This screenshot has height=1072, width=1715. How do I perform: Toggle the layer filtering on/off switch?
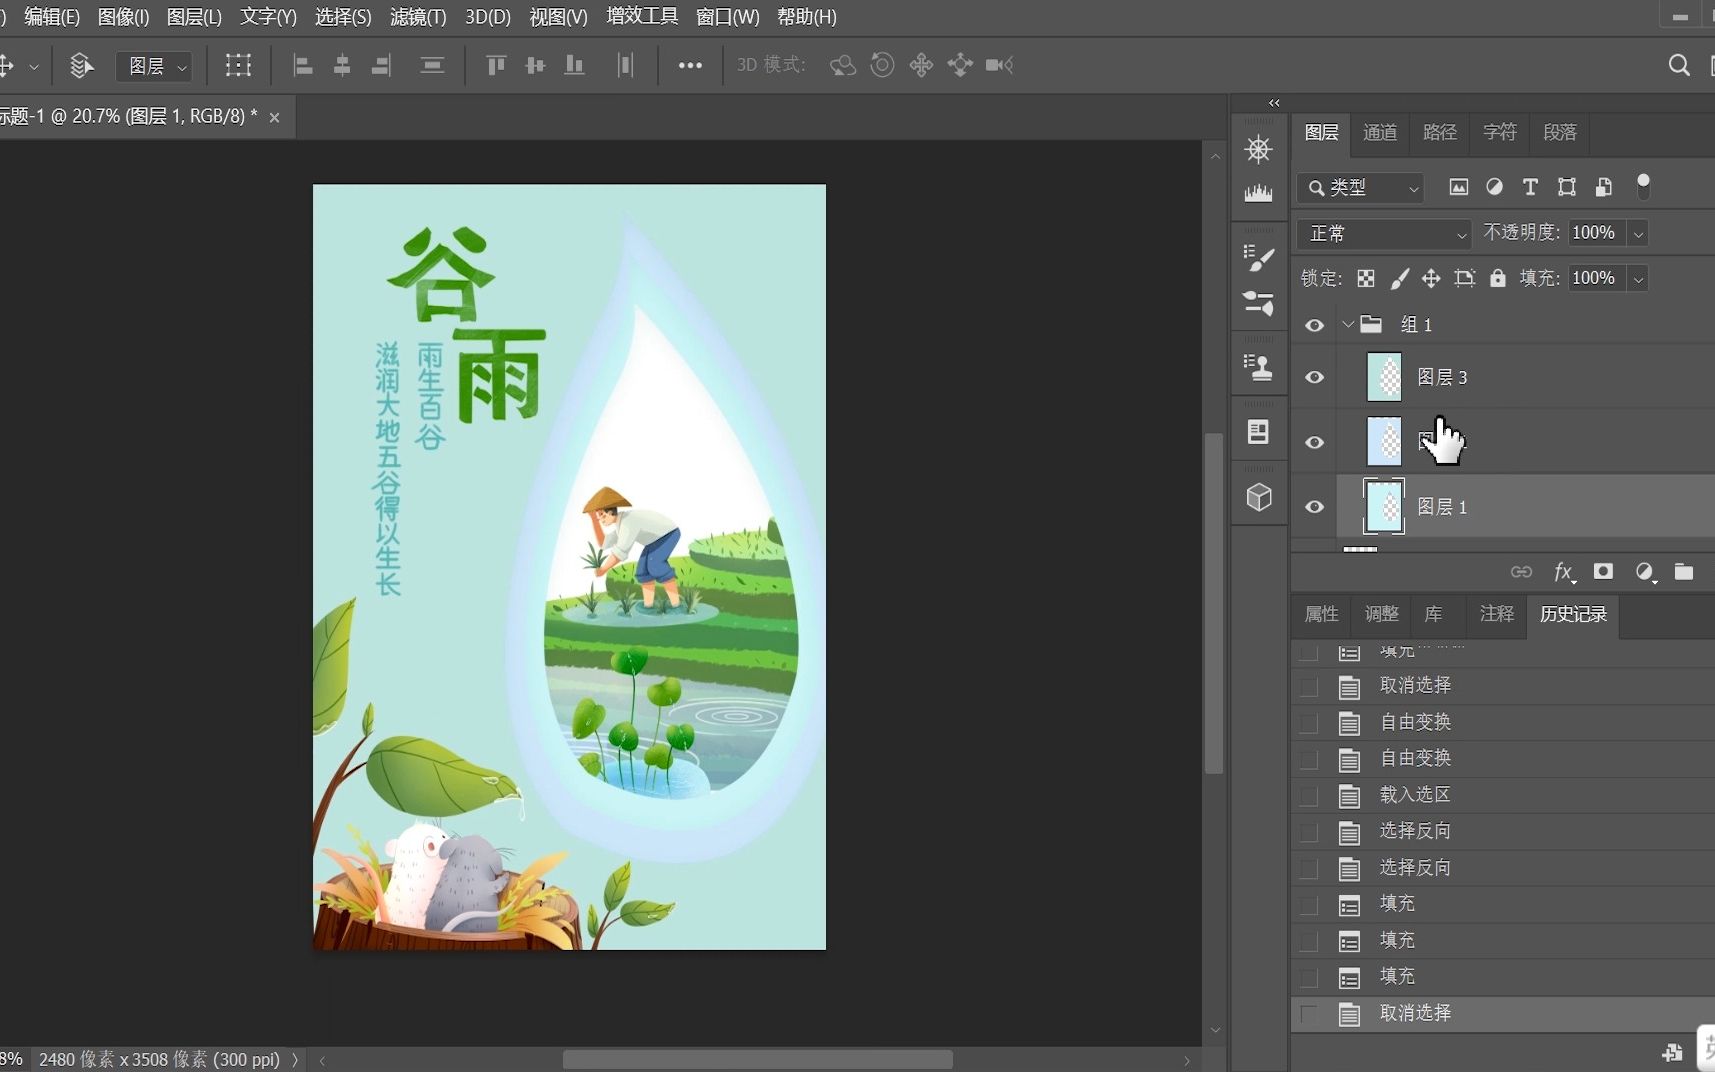click(x=1643, y=186)
